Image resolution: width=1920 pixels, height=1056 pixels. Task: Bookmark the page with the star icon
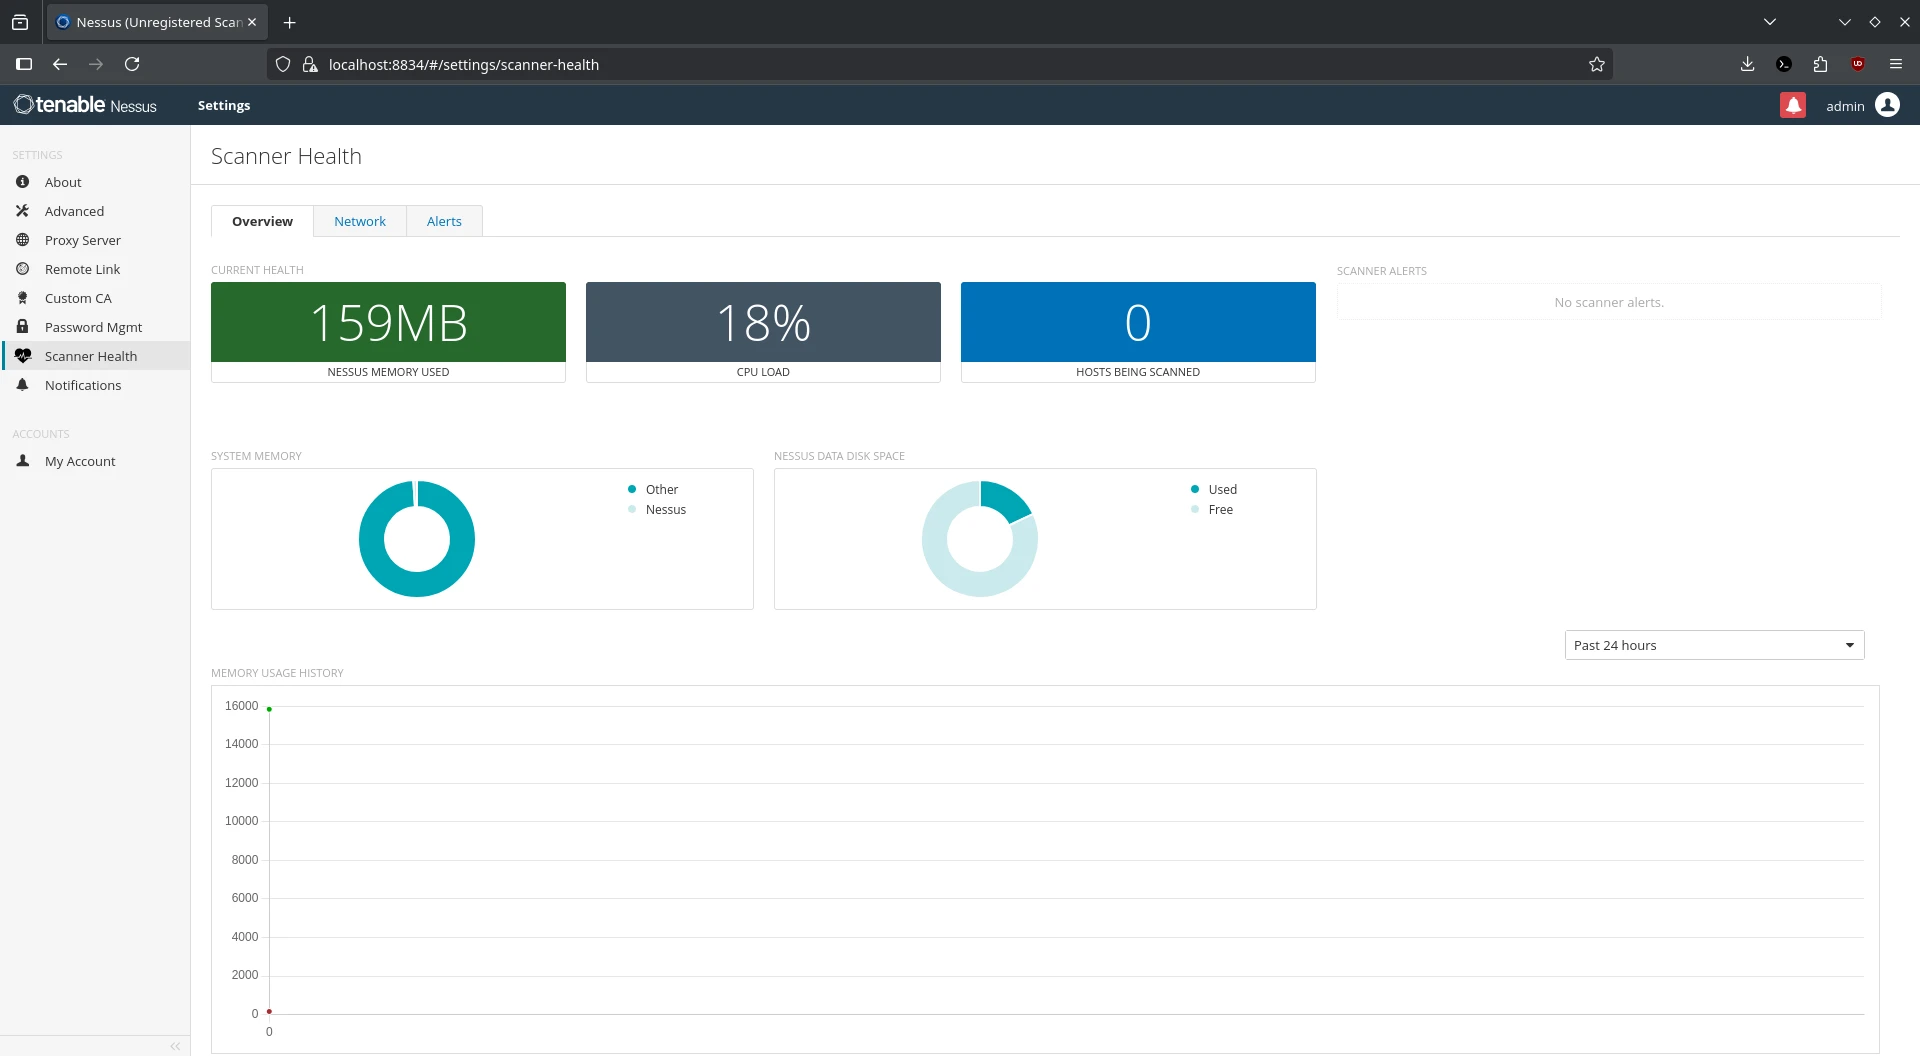coord(1597,64)
